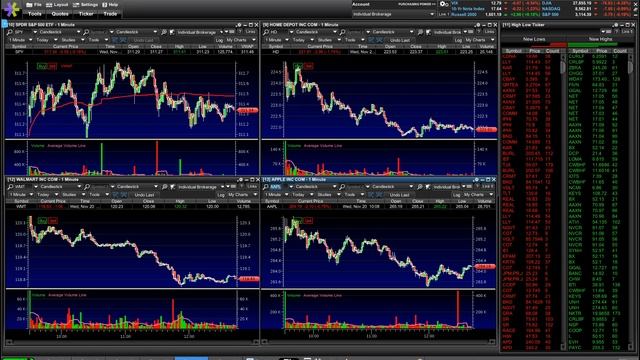Click the compare-symbol magnifier in Apple chart
Screen dimensions: 640x360
pos(342,187)
